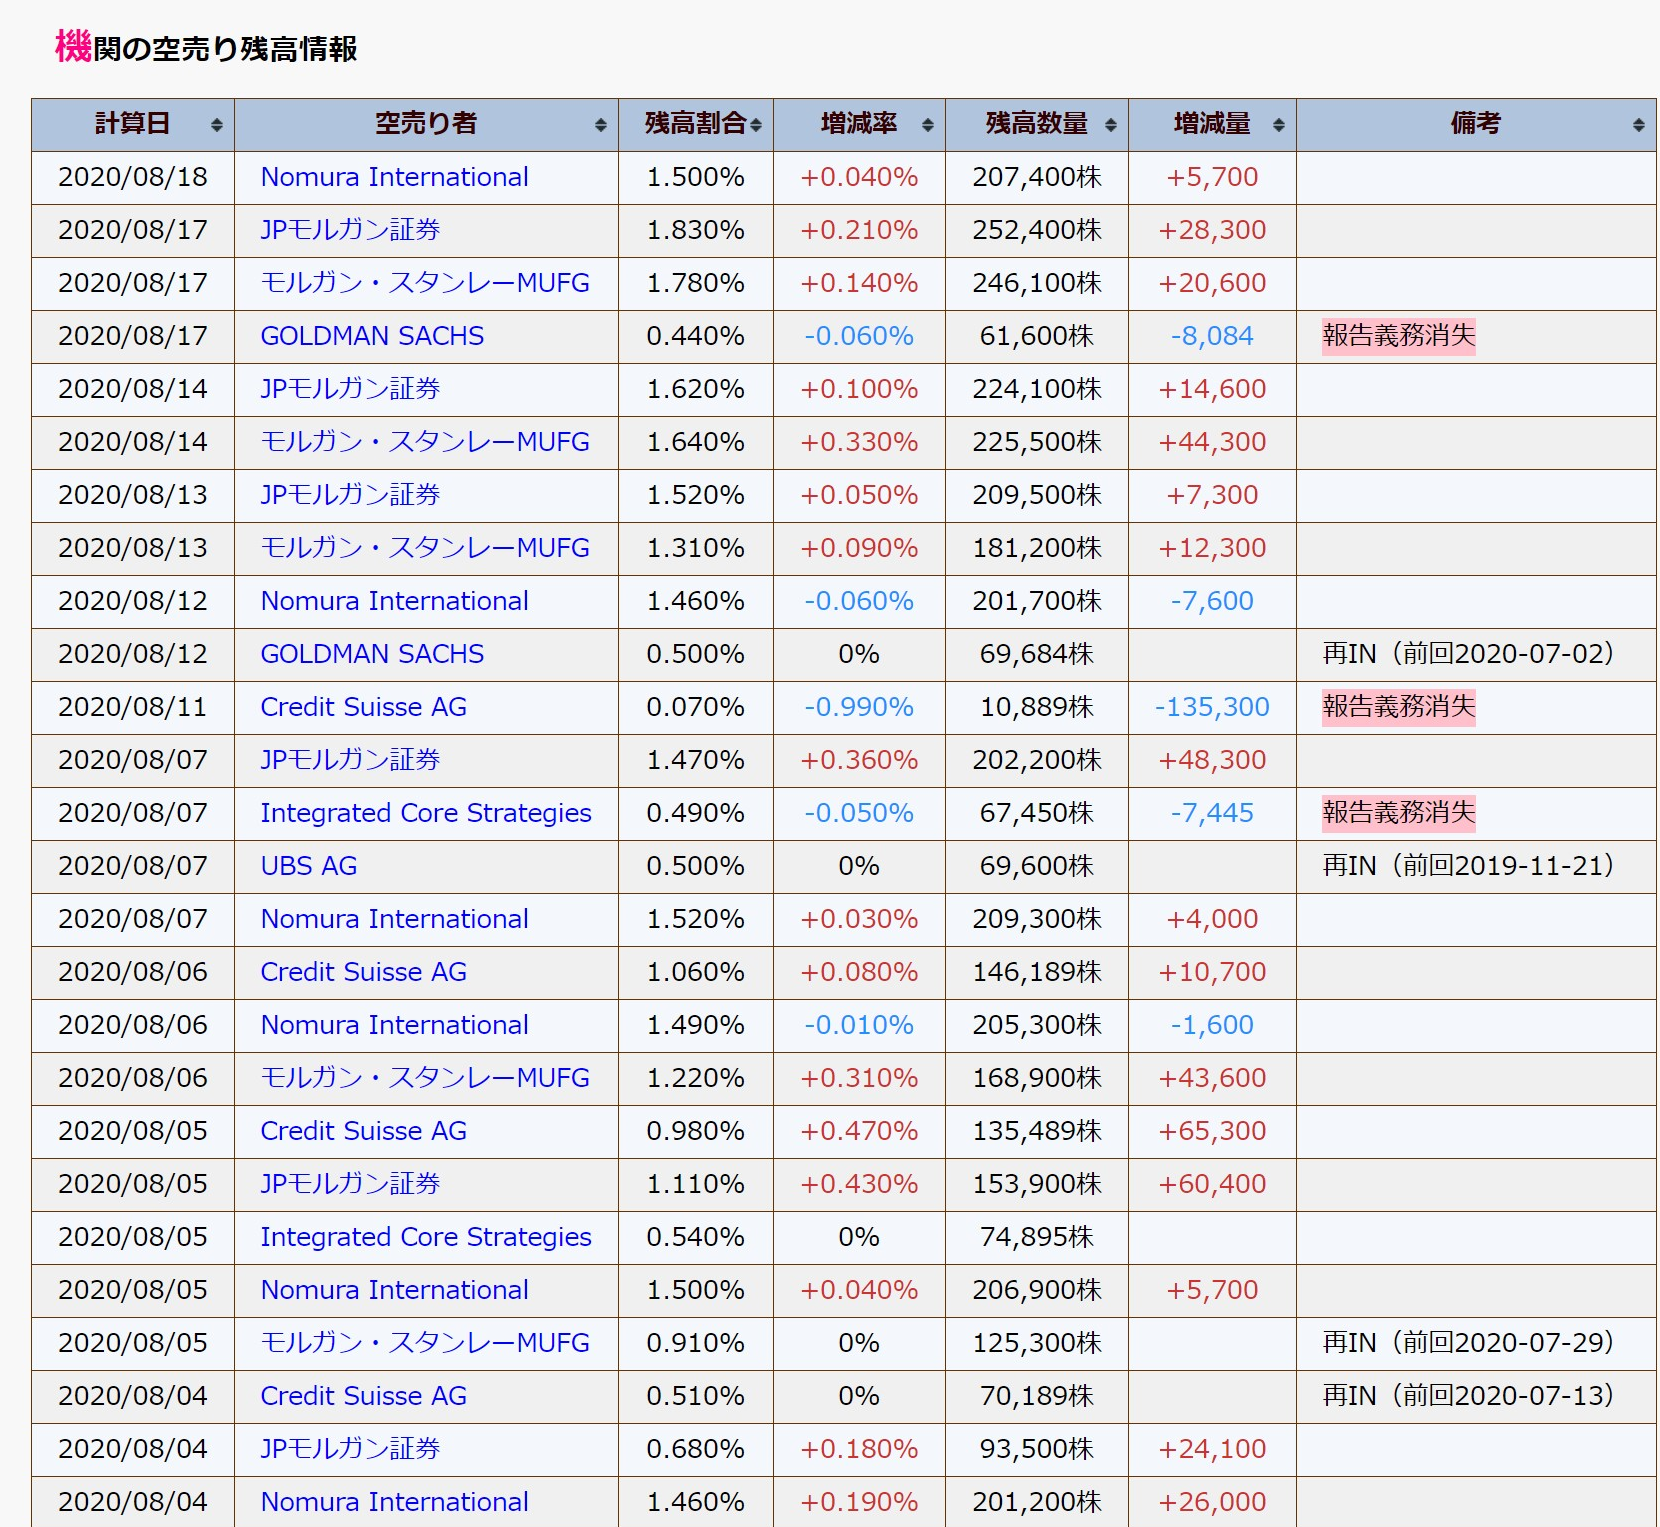This screenshot has height=1527, width=1660.
Task: Sort by 残高数量 column sort icon
Action: point(1111,125)
